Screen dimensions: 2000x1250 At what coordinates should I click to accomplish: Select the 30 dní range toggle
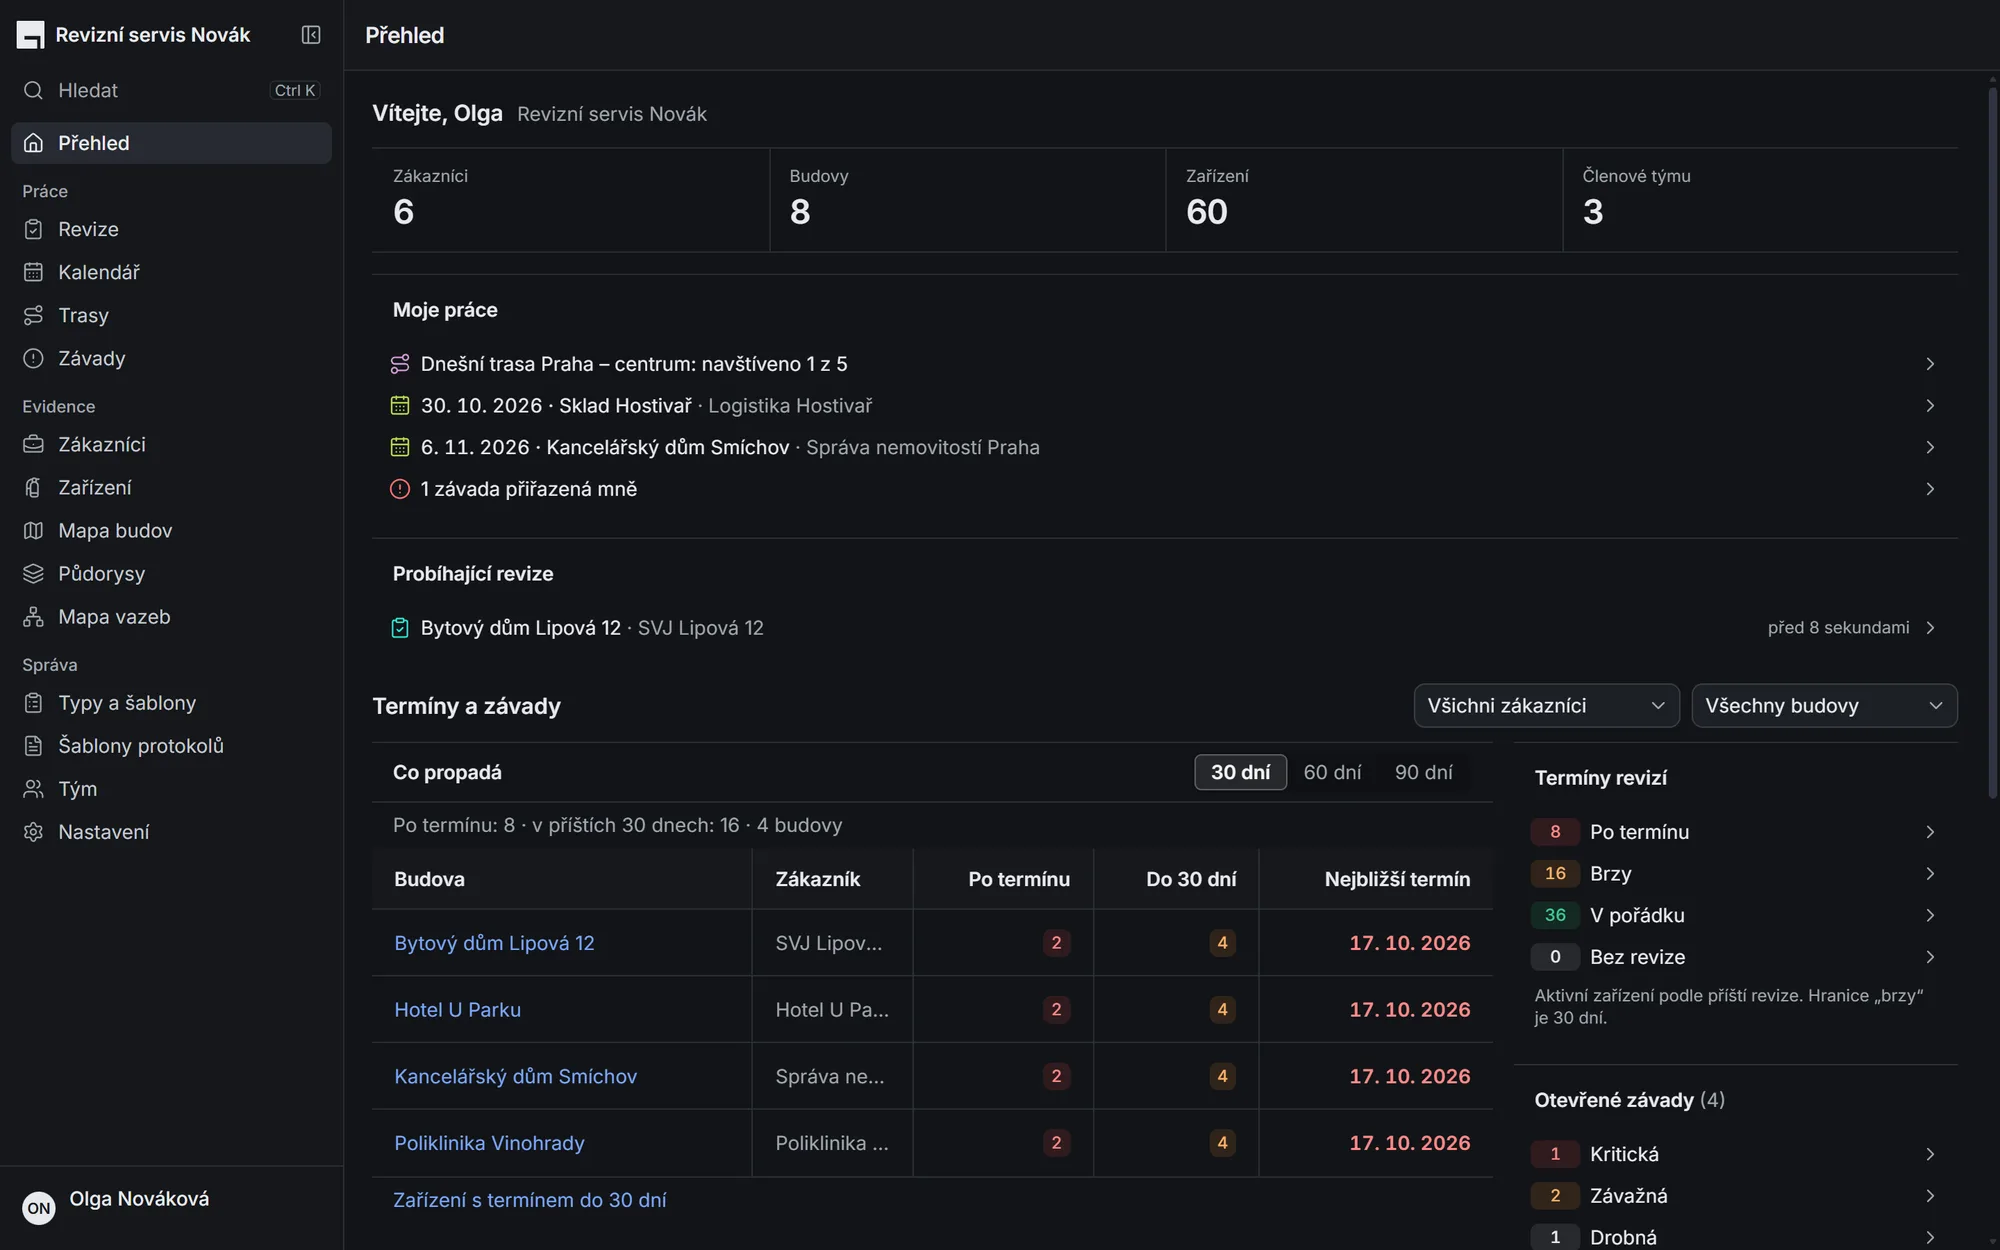1240,772
